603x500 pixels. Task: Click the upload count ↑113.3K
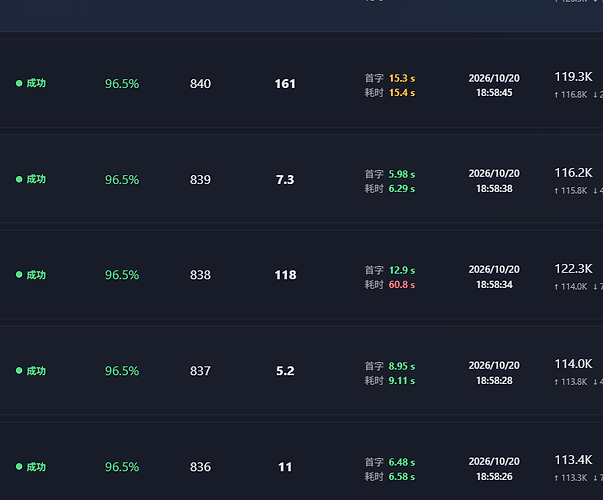pyautogui.click(x=571, y=478)
